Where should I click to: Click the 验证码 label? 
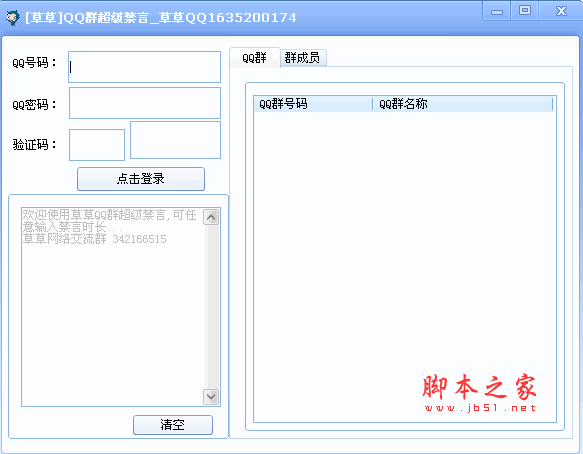pos(34,144)
